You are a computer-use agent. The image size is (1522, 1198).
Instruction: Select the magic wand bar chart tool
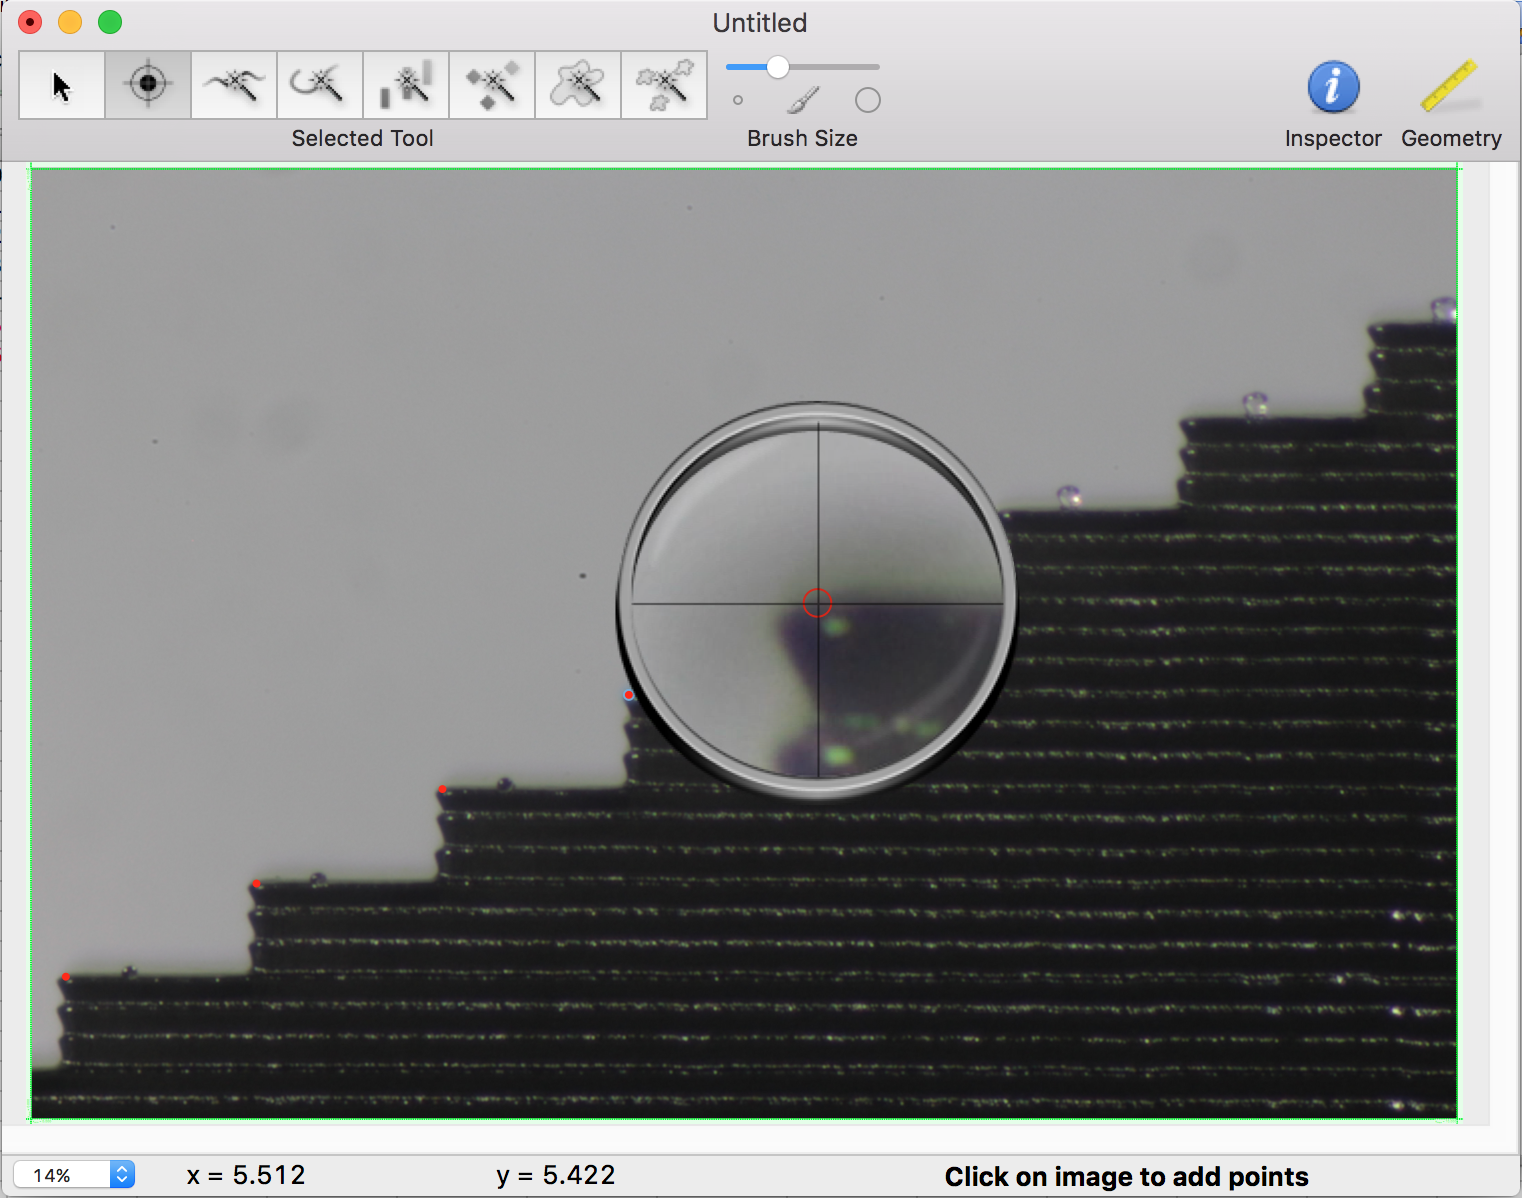pos(406,86)
